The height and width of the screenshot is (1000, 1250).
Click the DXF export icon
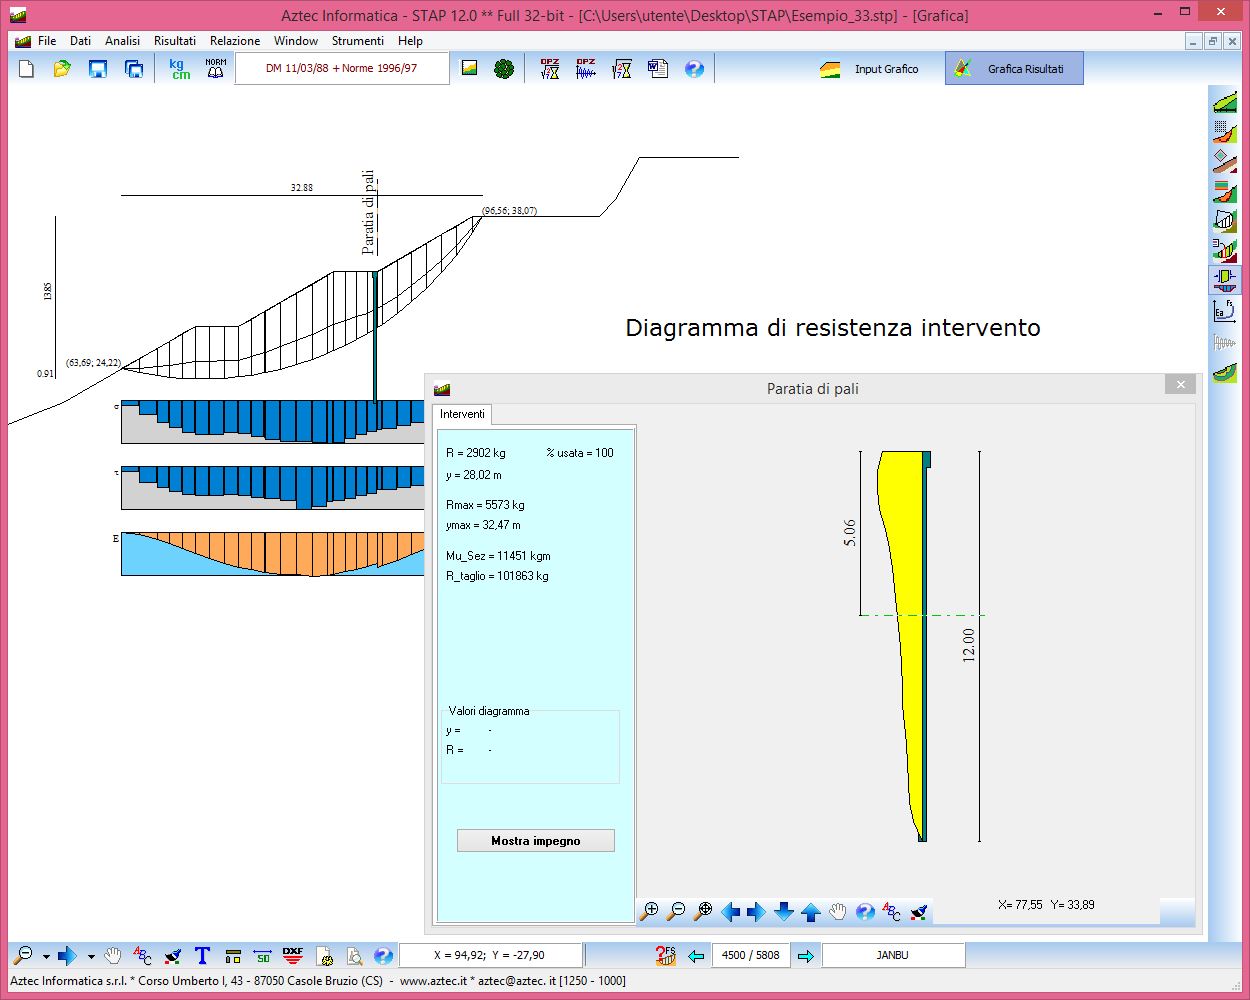[x=293, y=956]
